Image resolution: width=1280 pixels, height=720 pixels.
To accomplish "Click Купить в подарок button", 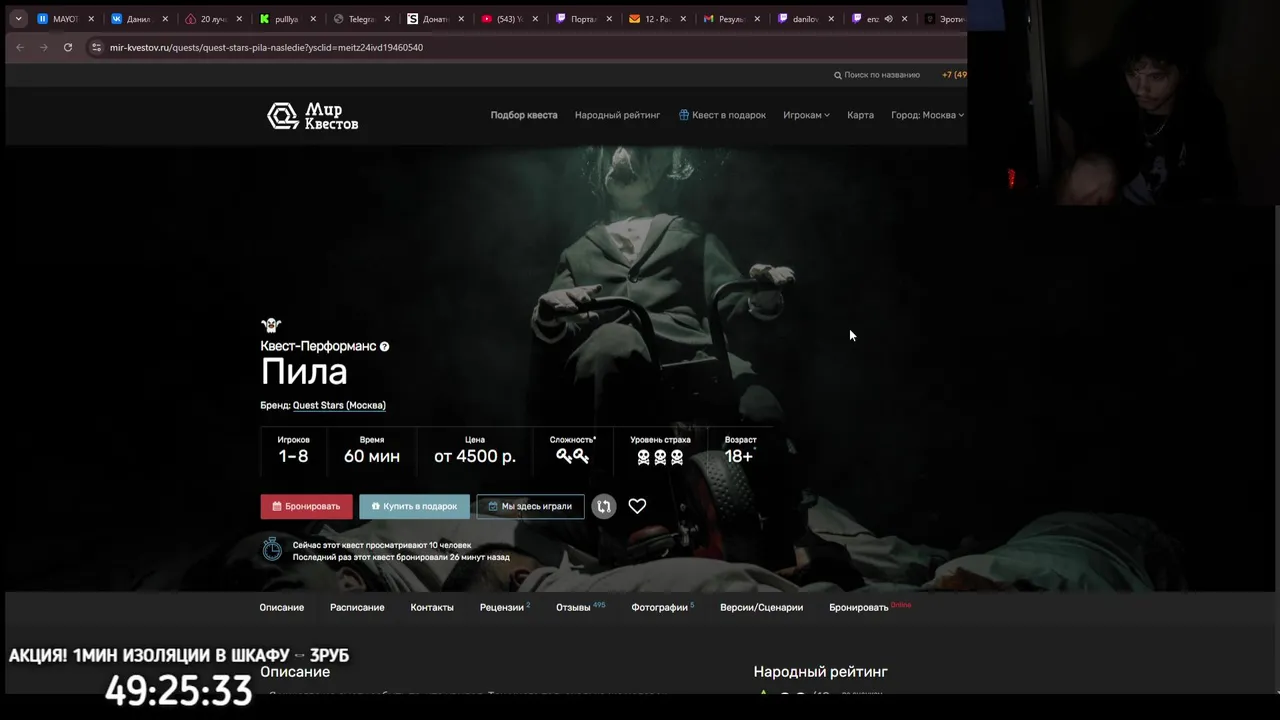I will point(414,506).
